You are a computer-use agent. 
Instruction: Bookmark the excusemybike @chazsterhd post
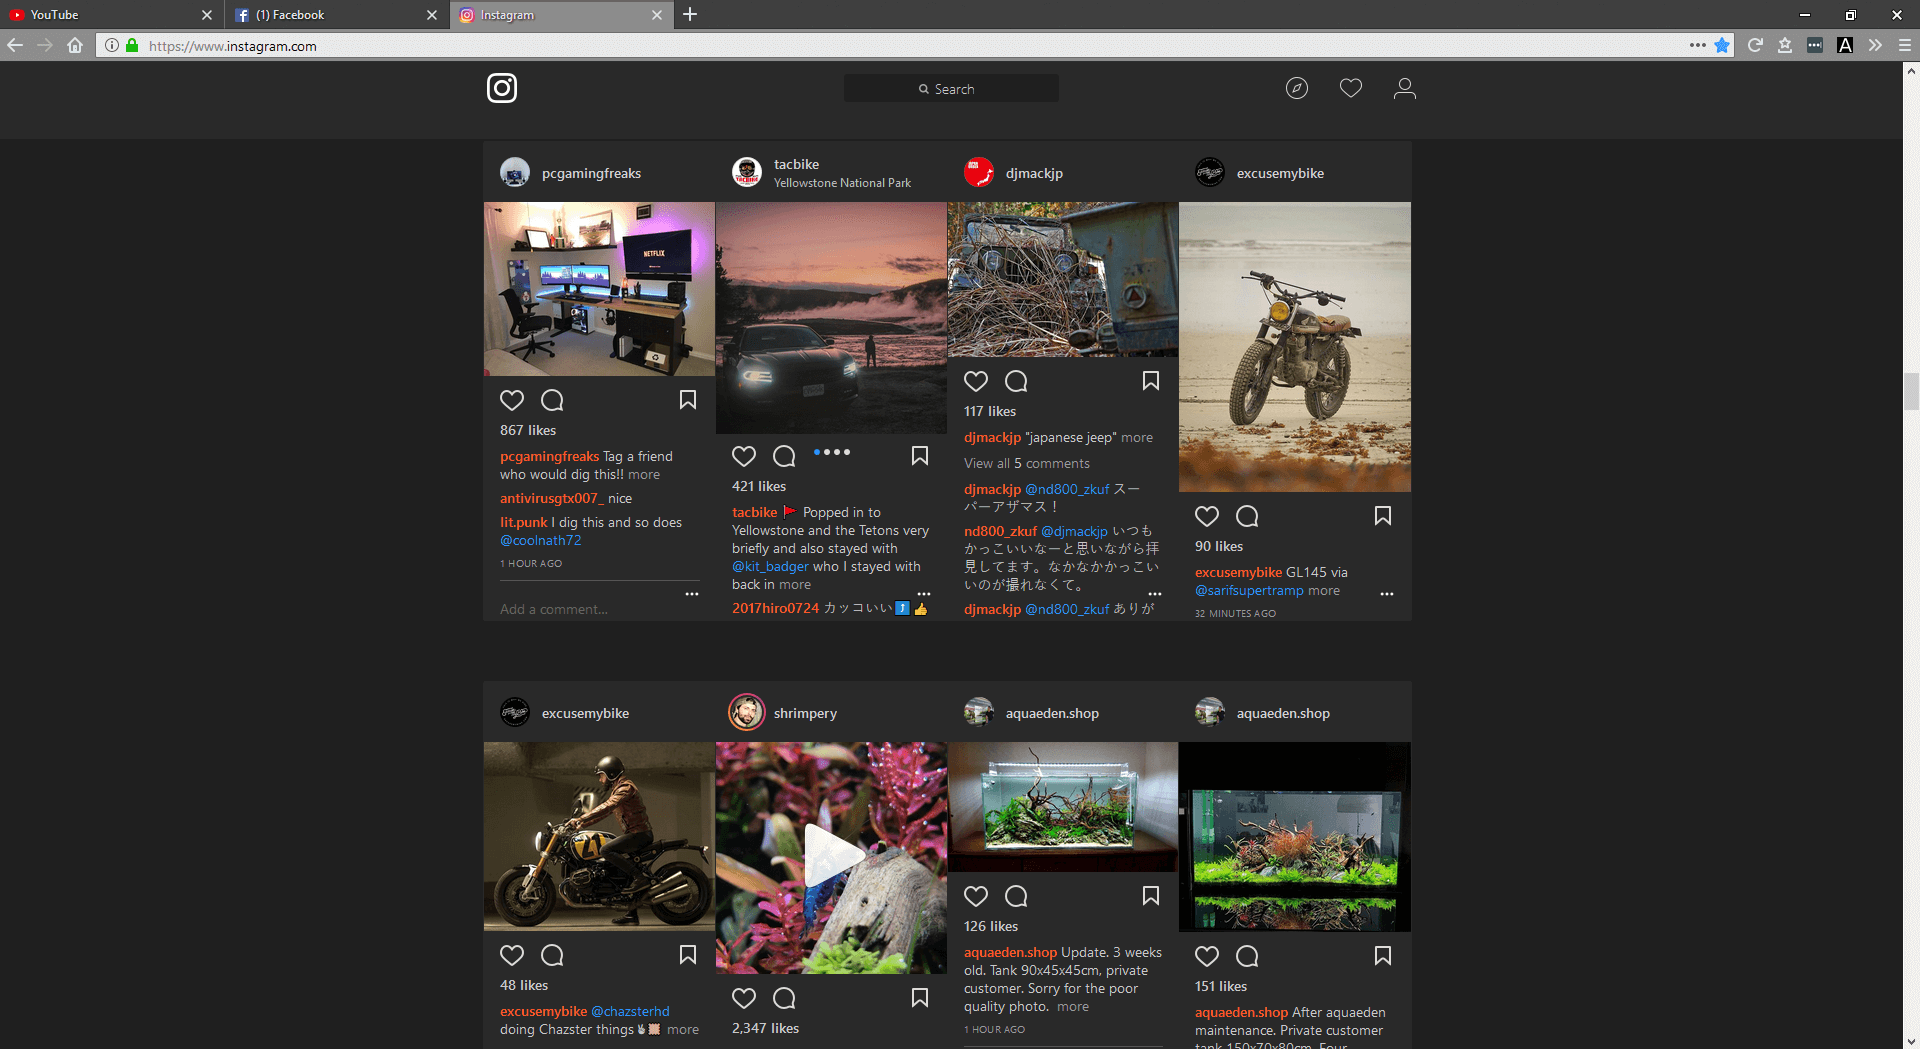[x=688, y=955]
